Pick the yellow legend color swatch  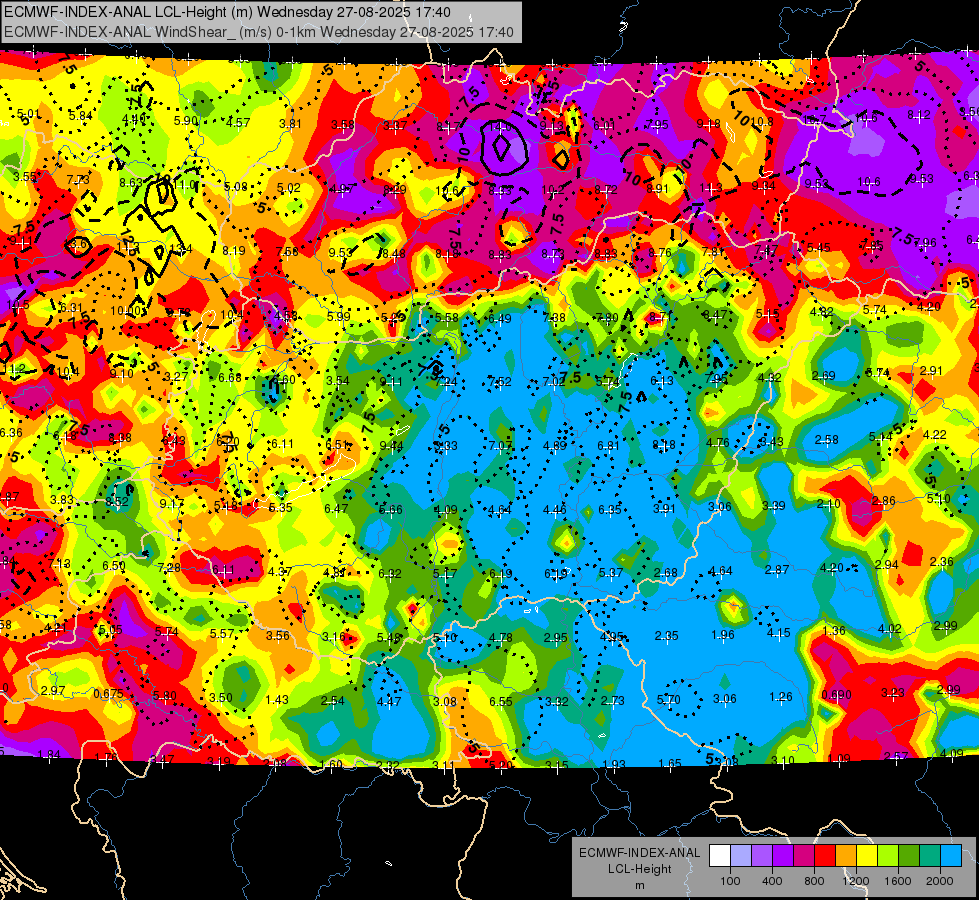tap(867, 856)
